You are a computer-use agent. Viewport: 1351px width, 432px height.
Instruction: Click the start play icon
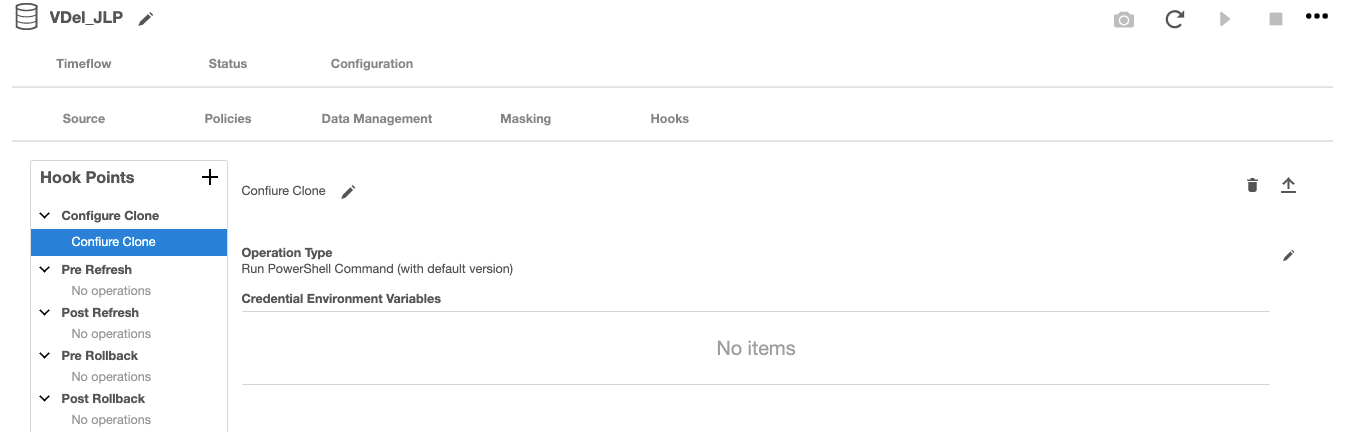tap(1225, 19)
